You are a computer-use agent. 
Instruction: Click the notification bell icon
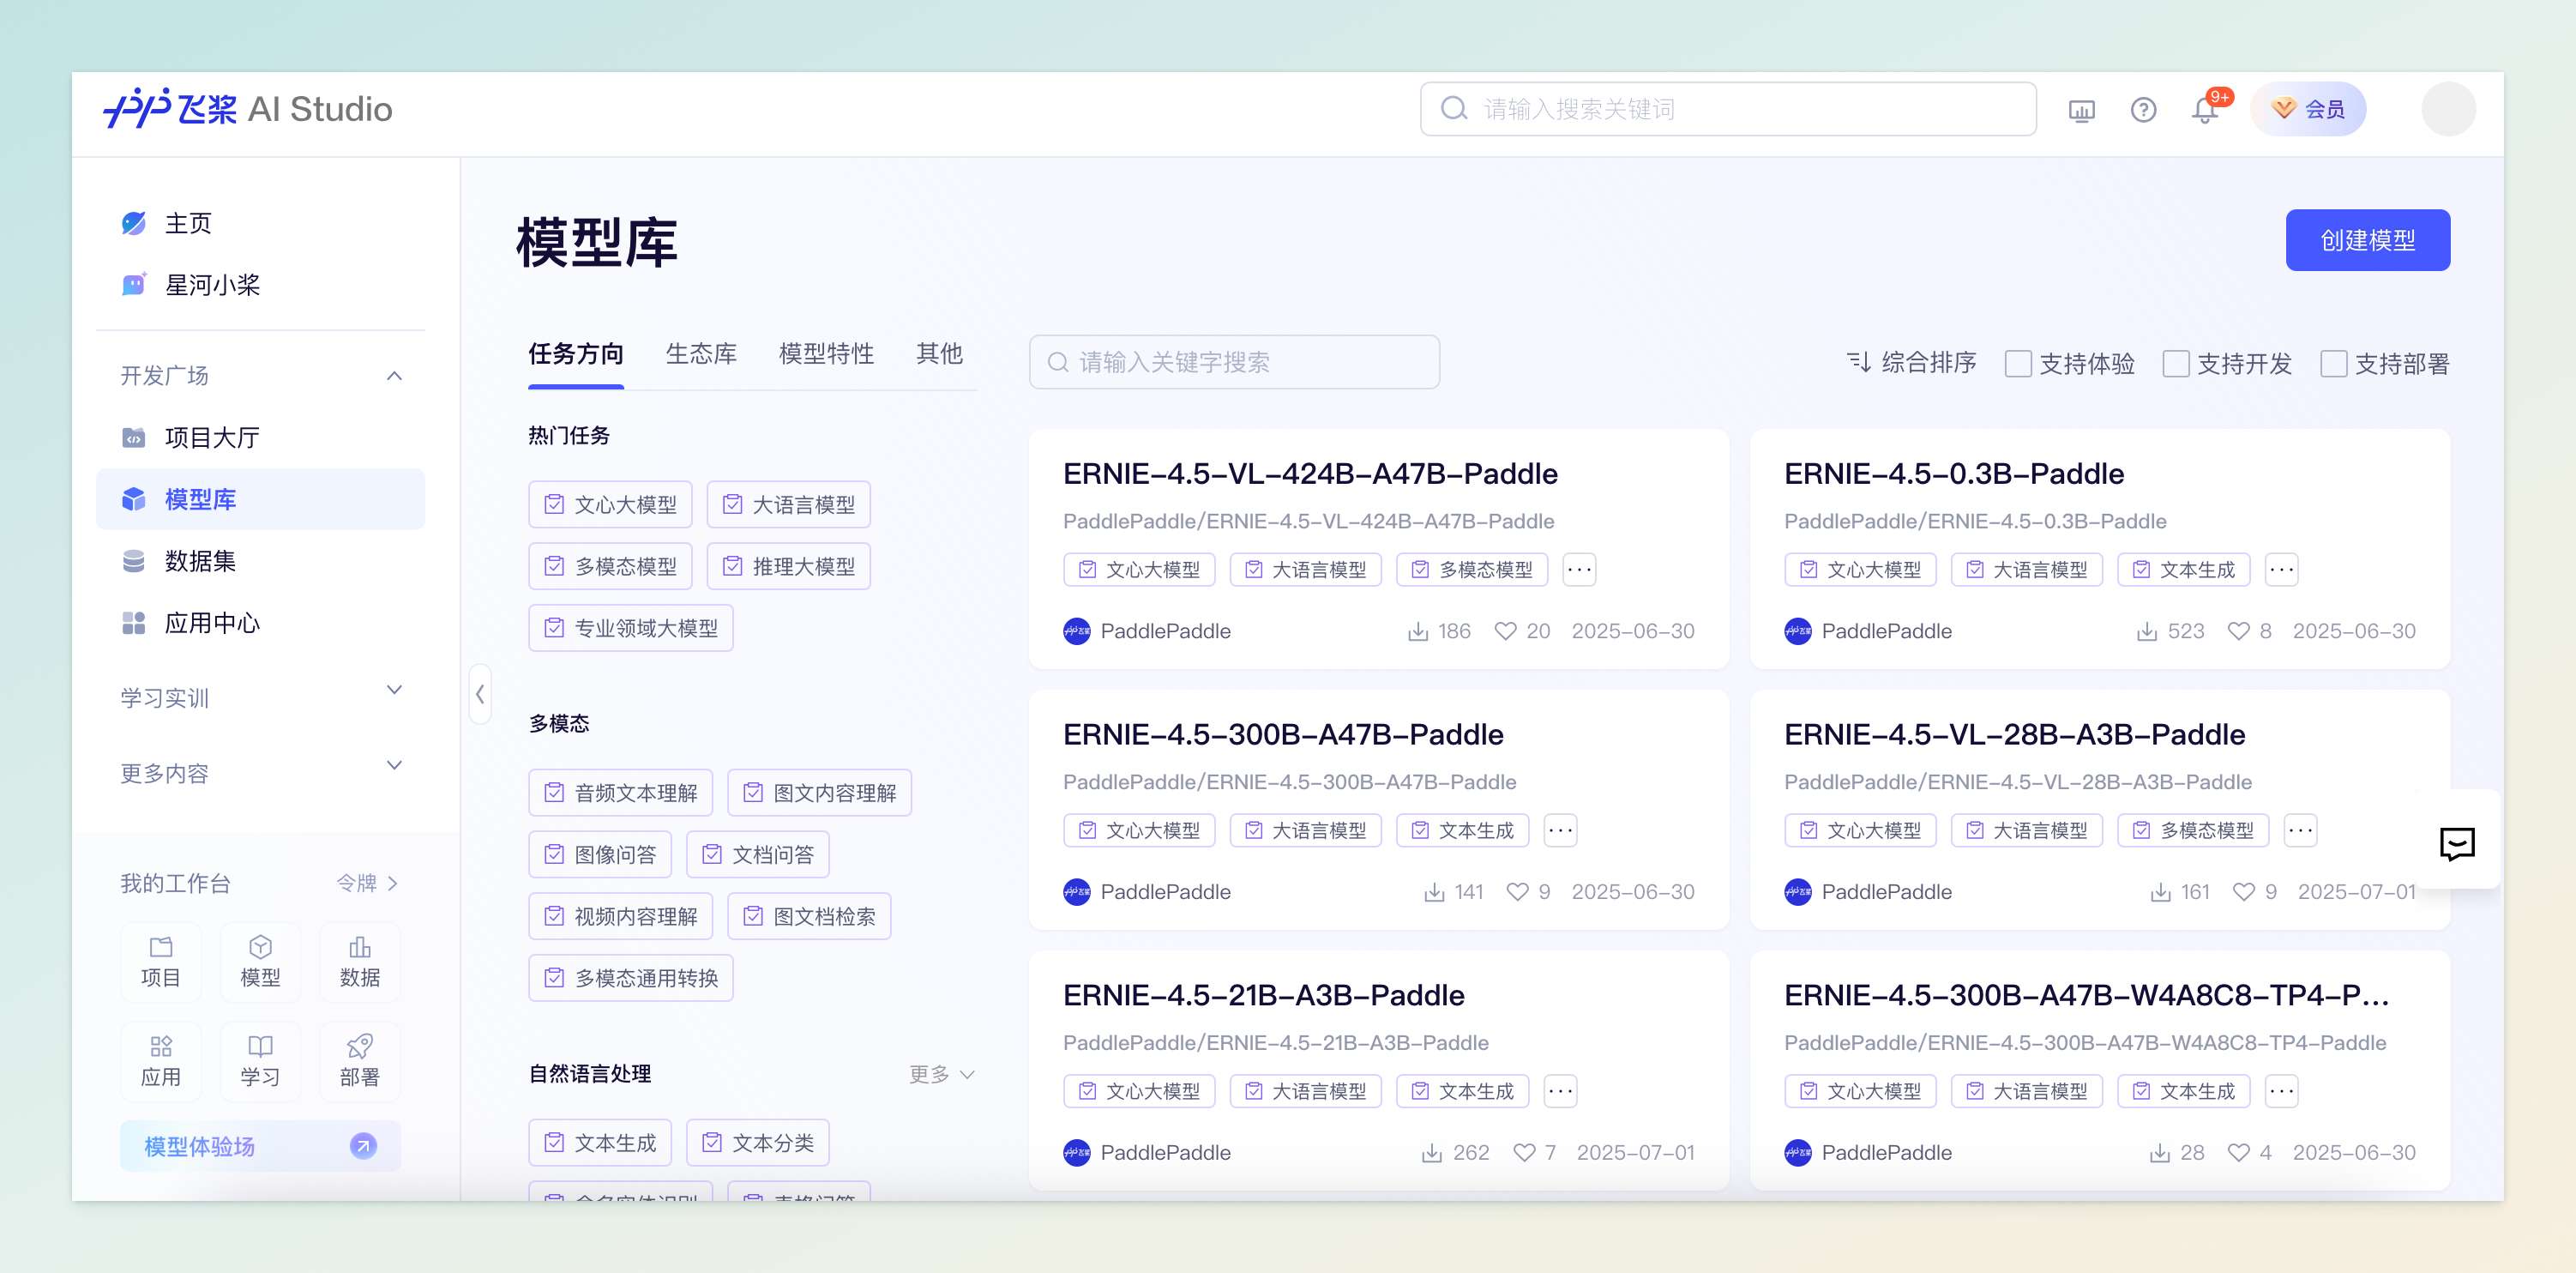pyautogui.click(x=2204, y=110)
